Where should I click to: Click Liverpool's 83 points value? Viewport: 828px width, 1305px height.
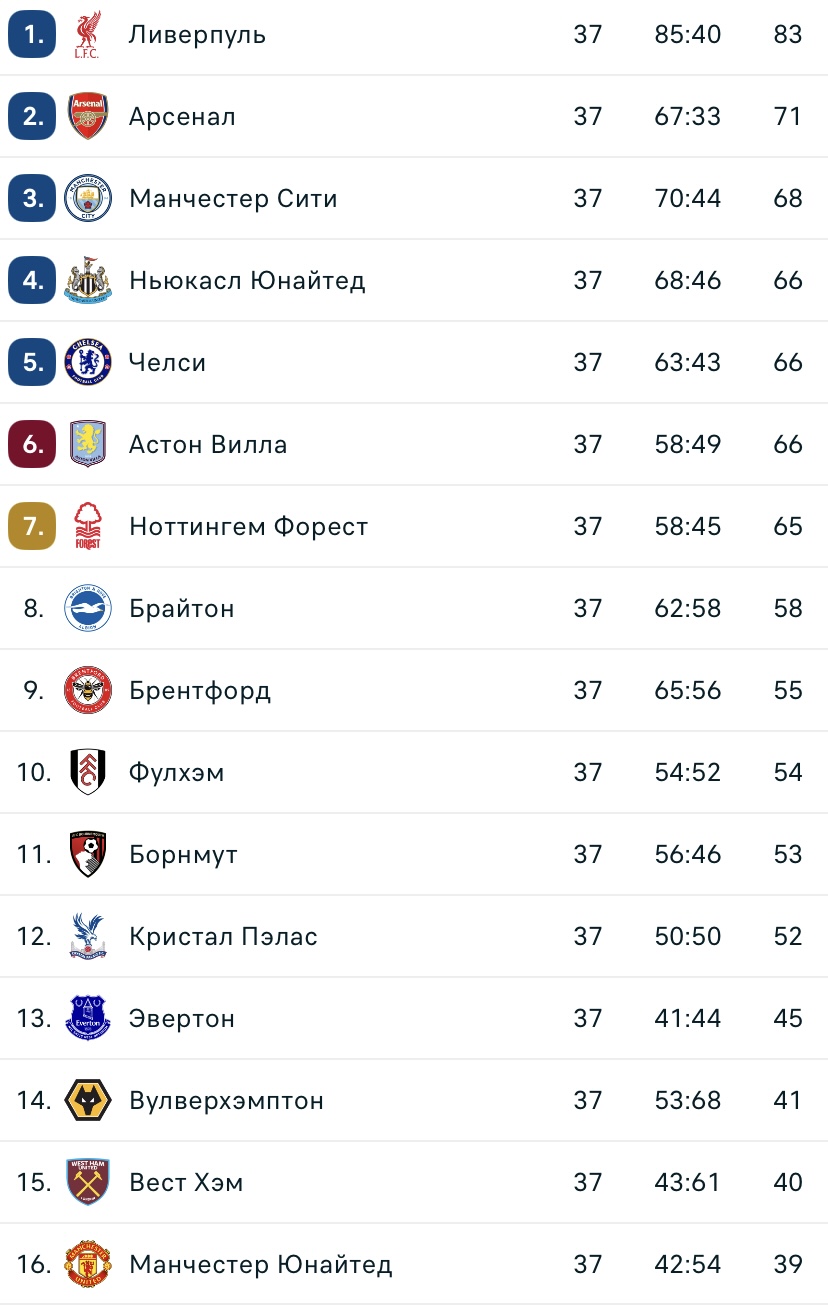pyautogui.click(x=788, y=35)
